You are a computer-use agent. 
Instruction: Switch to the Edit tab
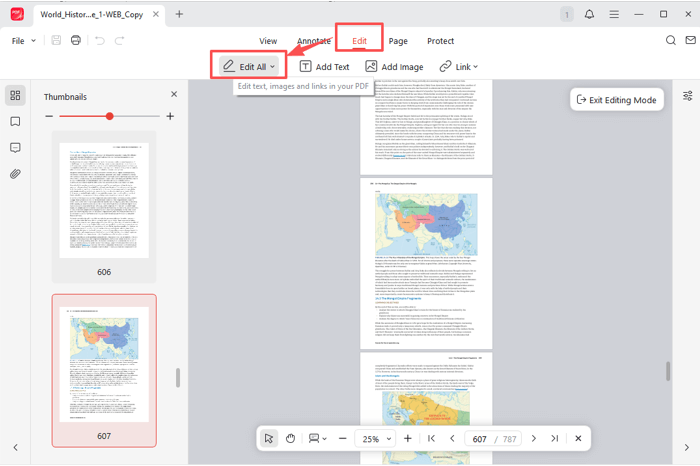(x=359, y=41)
